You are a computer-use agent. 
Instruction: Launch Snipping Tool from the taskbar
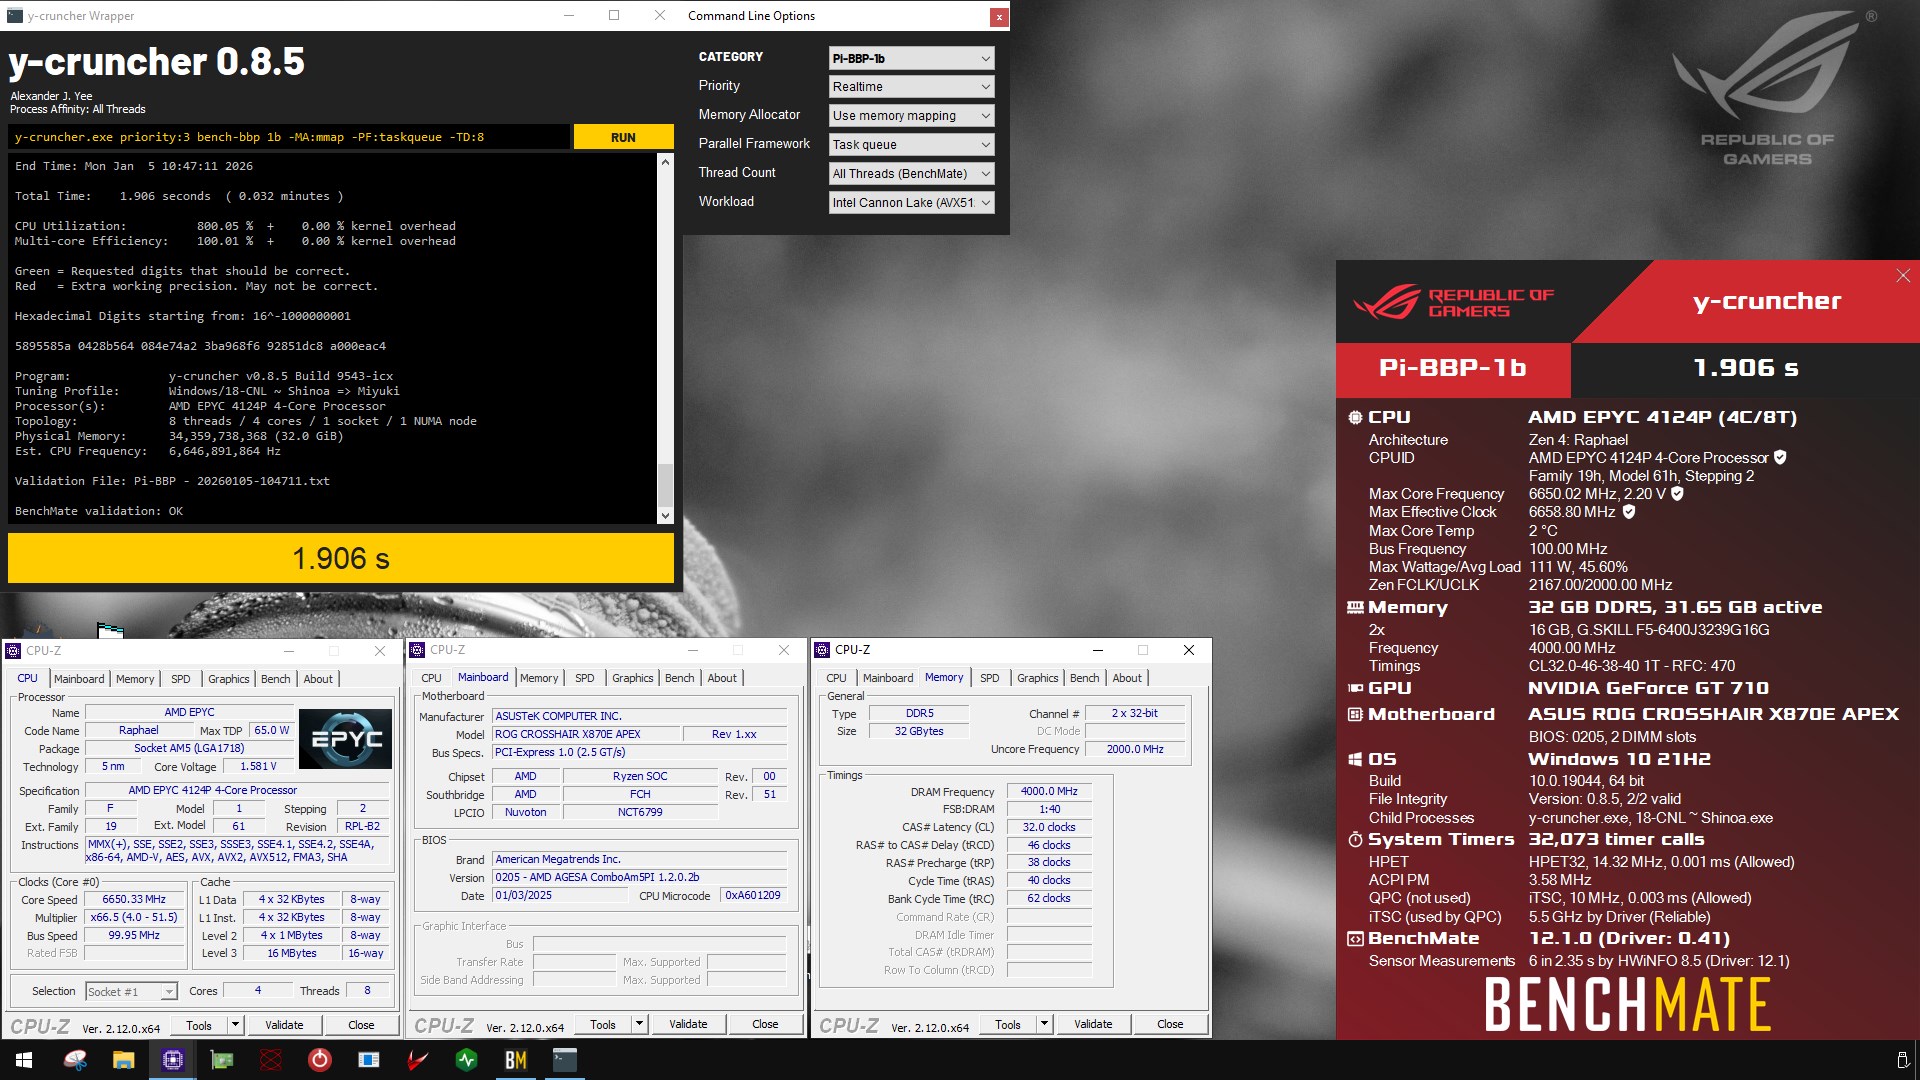(75, 1060)
